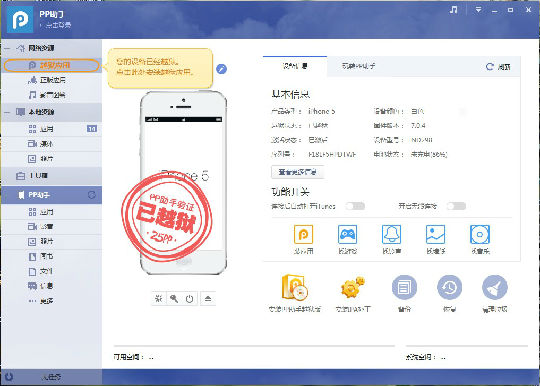Switch to the device info tab
This screenshot has width=540, height=386.
[x=295, y=66]
